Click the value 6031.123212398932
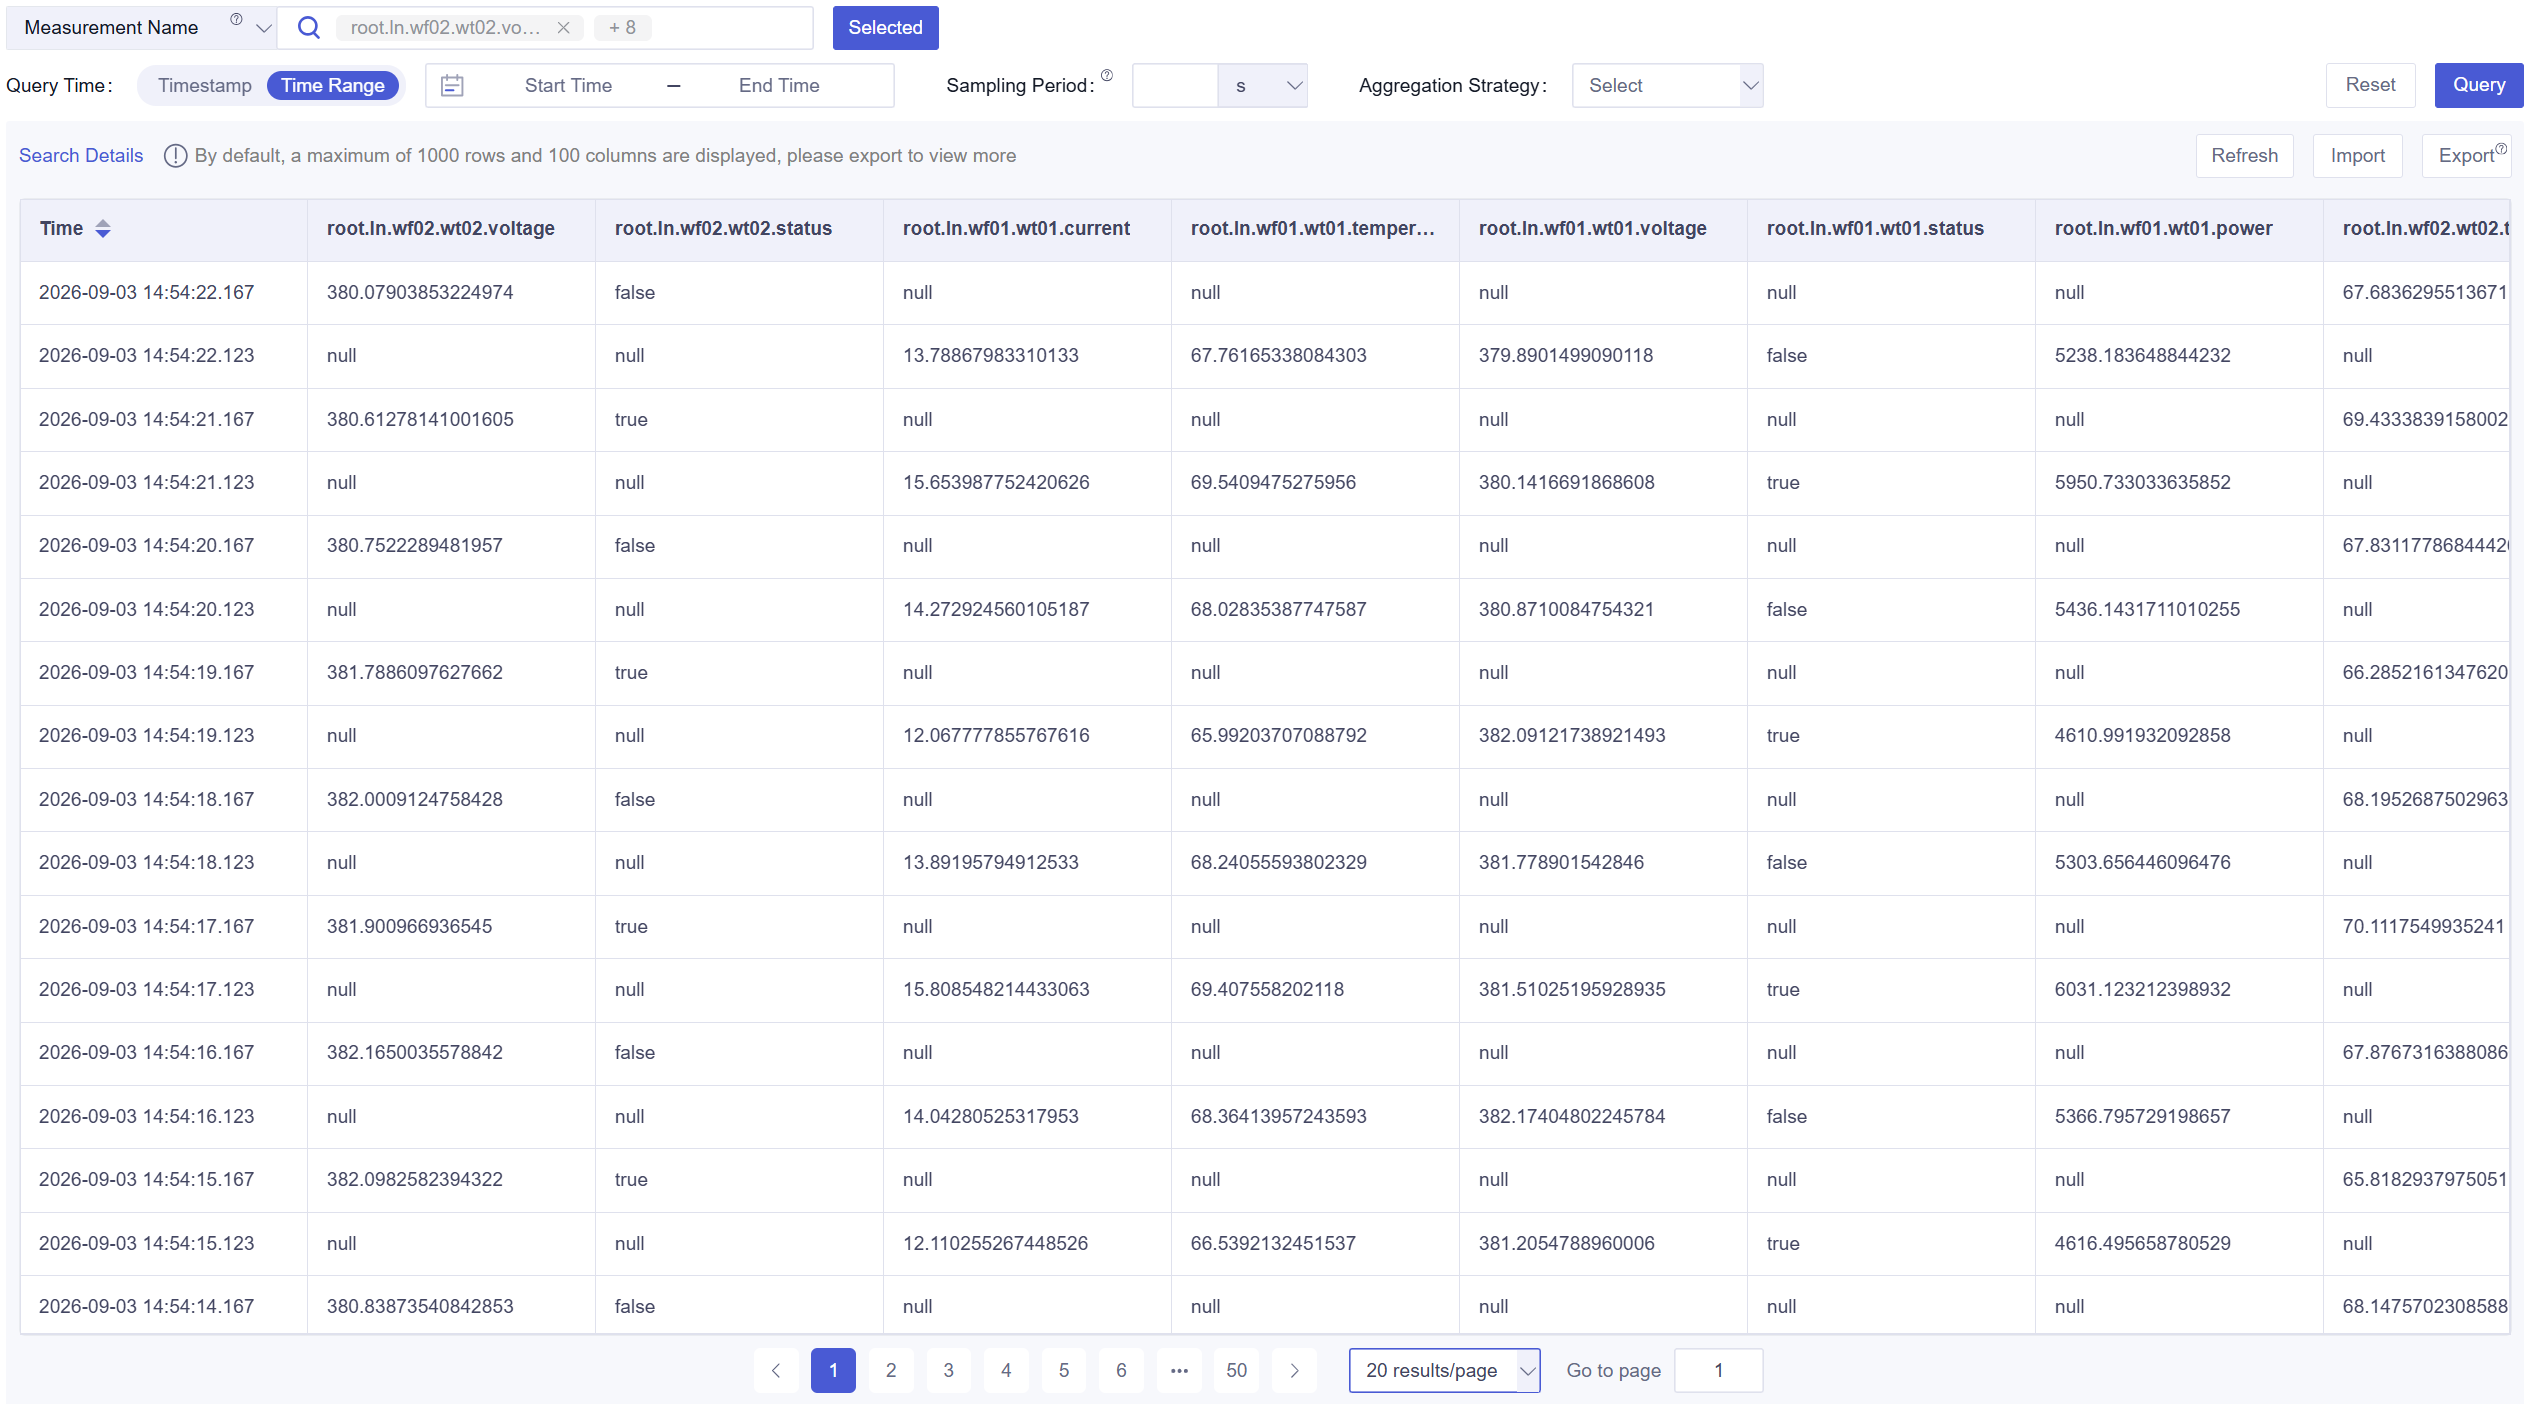Viewport: 2534px width, 1404px height. [2142, 990]
